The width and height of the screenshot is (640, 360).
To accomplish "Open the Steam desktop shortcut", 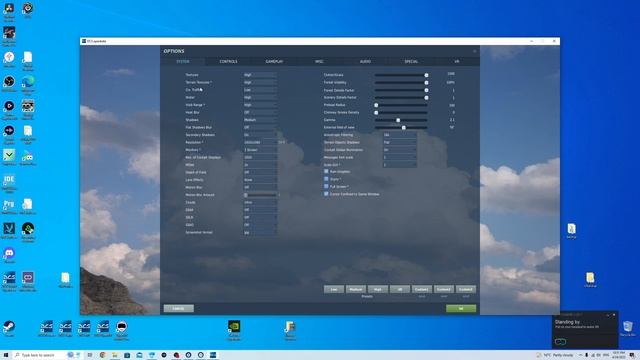I will click(x=9, y=328).
